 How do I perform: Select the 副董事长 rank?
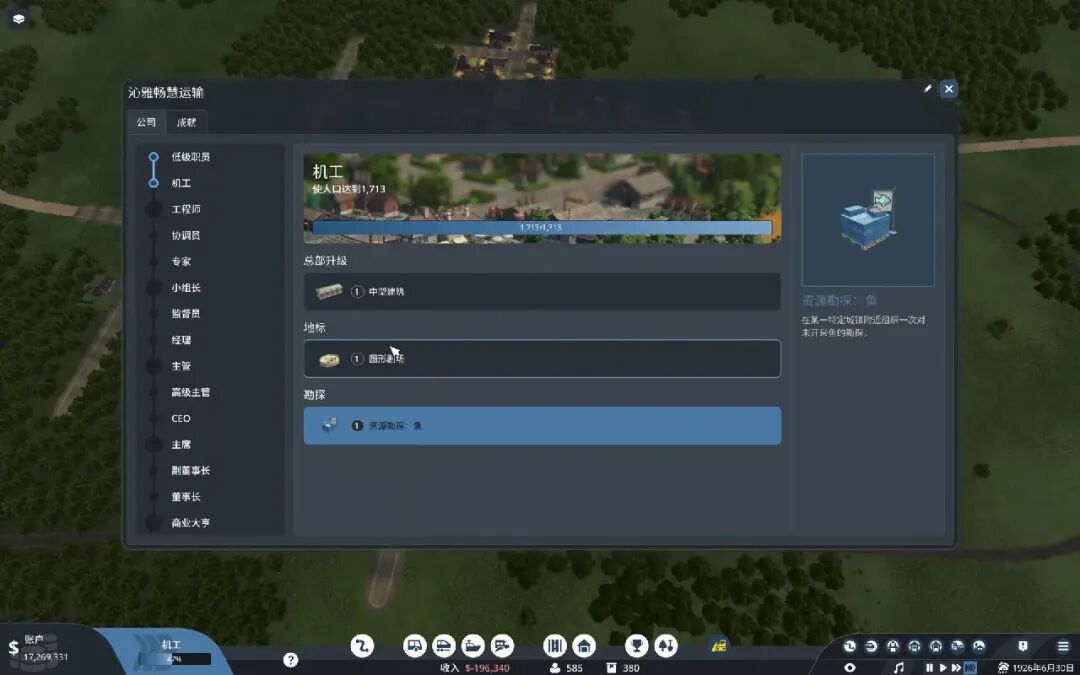coord(191,470)
